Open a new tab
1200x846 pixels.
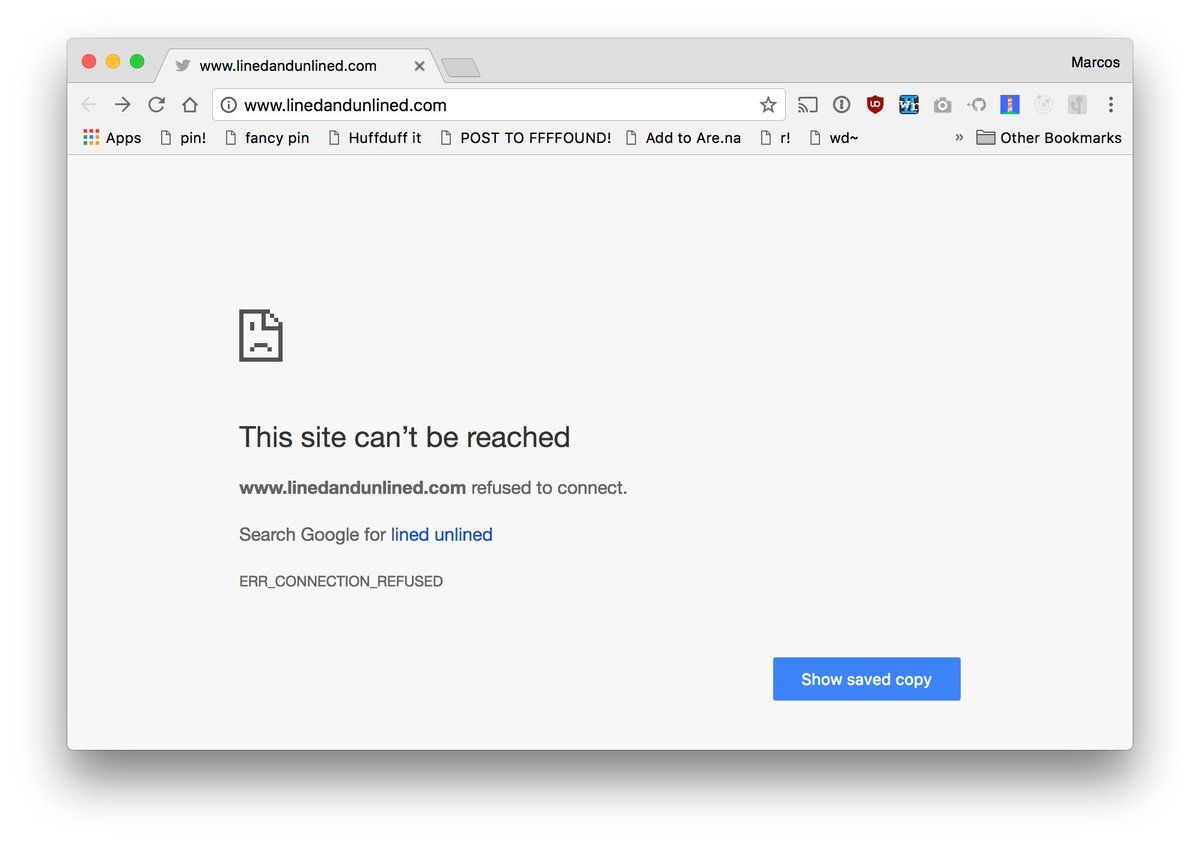pyautogui.click(x=461, y=67)
